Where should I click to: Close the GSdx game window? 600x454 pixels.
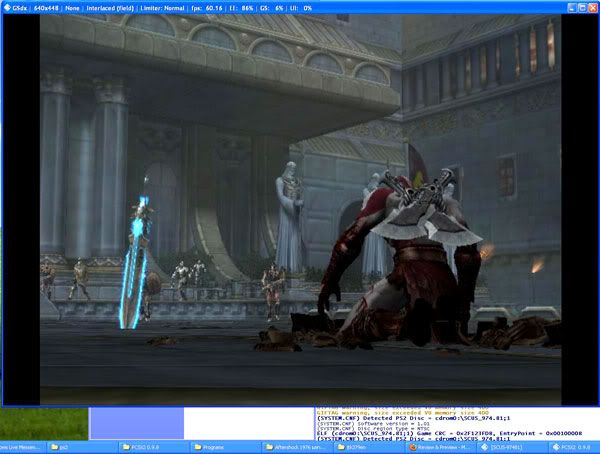pyautogui.click(x=593, y=8)
